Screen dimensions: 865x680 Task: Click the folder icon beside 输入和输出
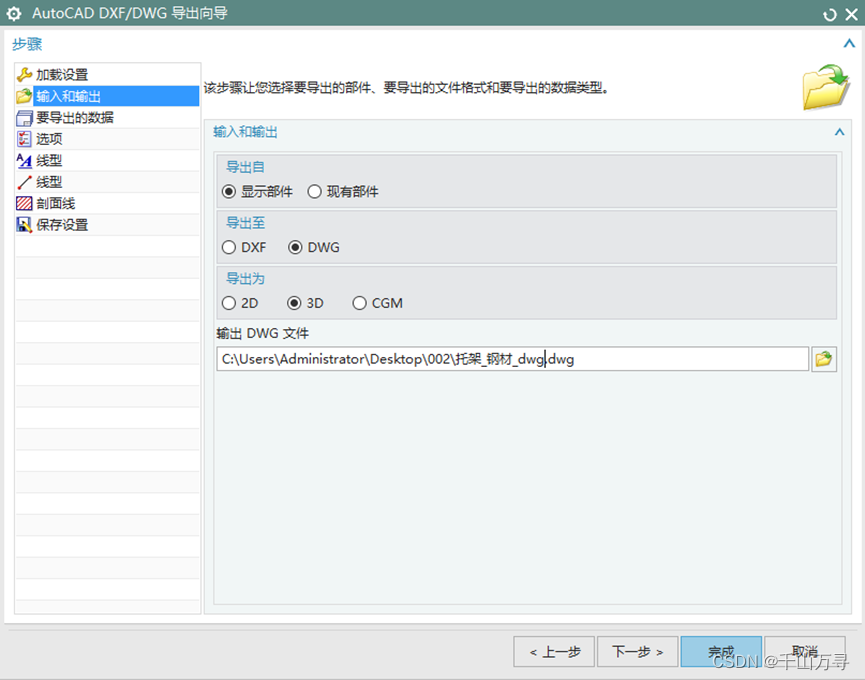(x=24, y=96)
